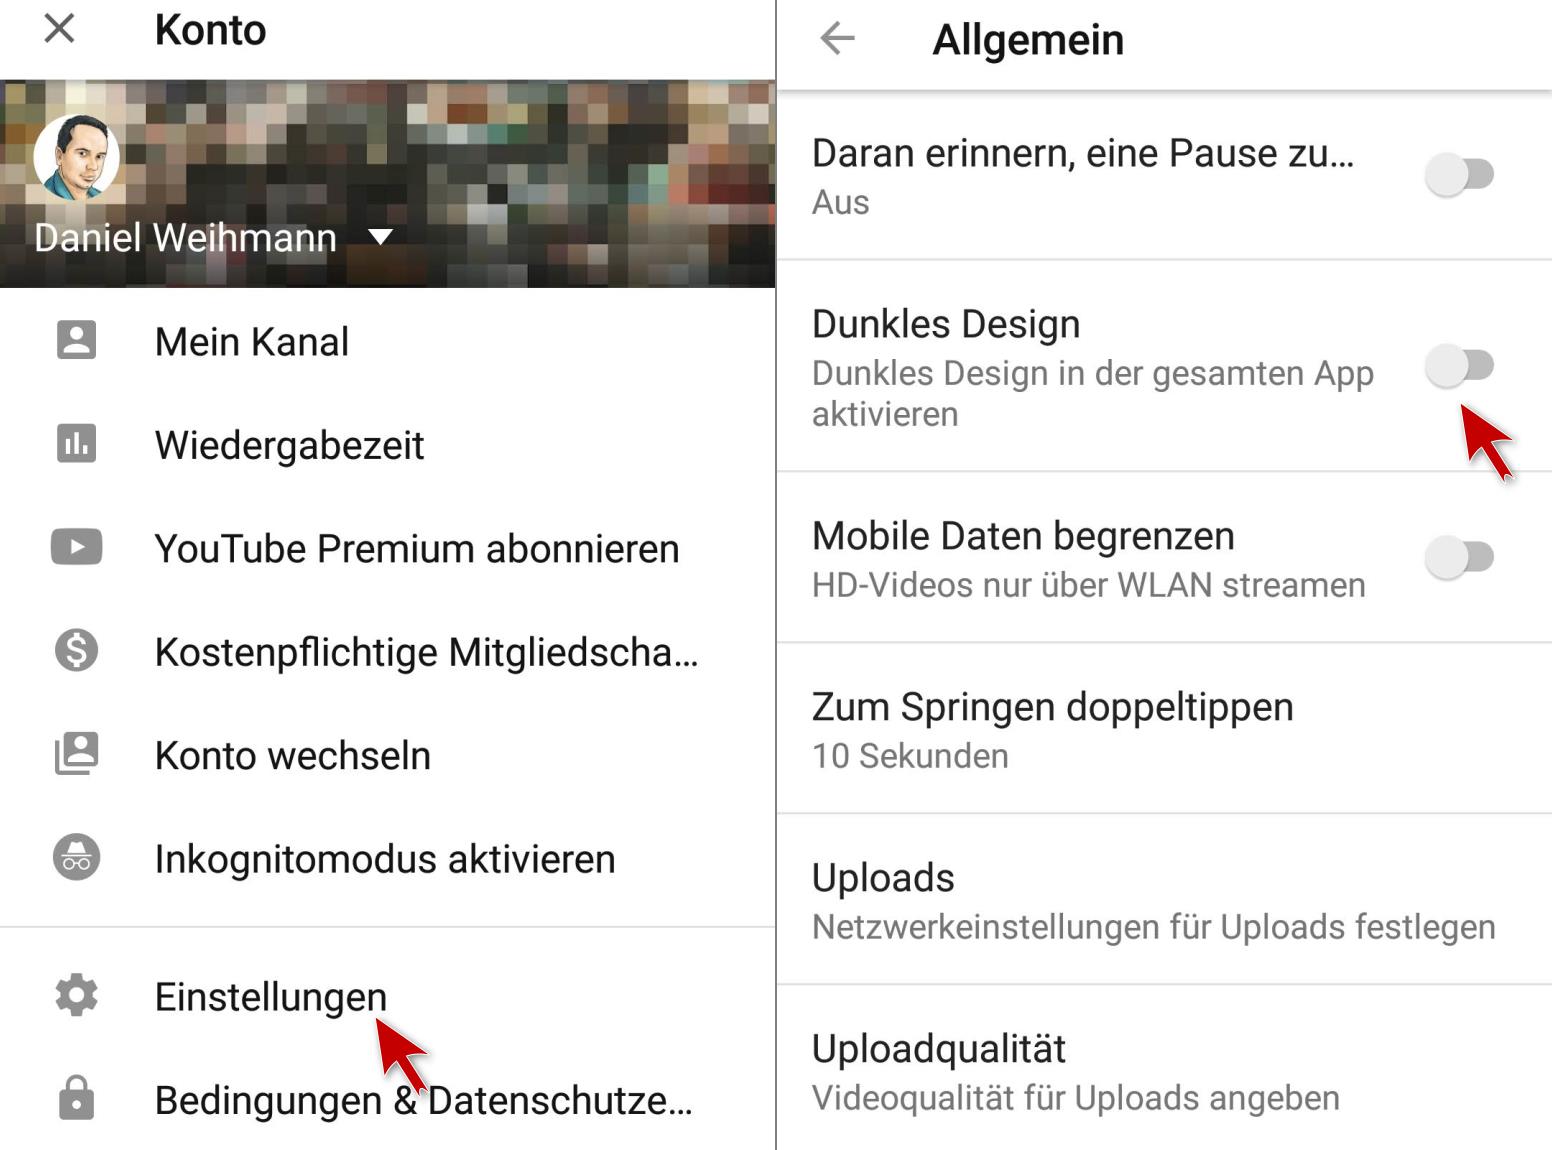Click the Mein Kanal person icon
The width and height of the screenshot is (1552, 1150).
pyautogui.click(x=77, y=340)
